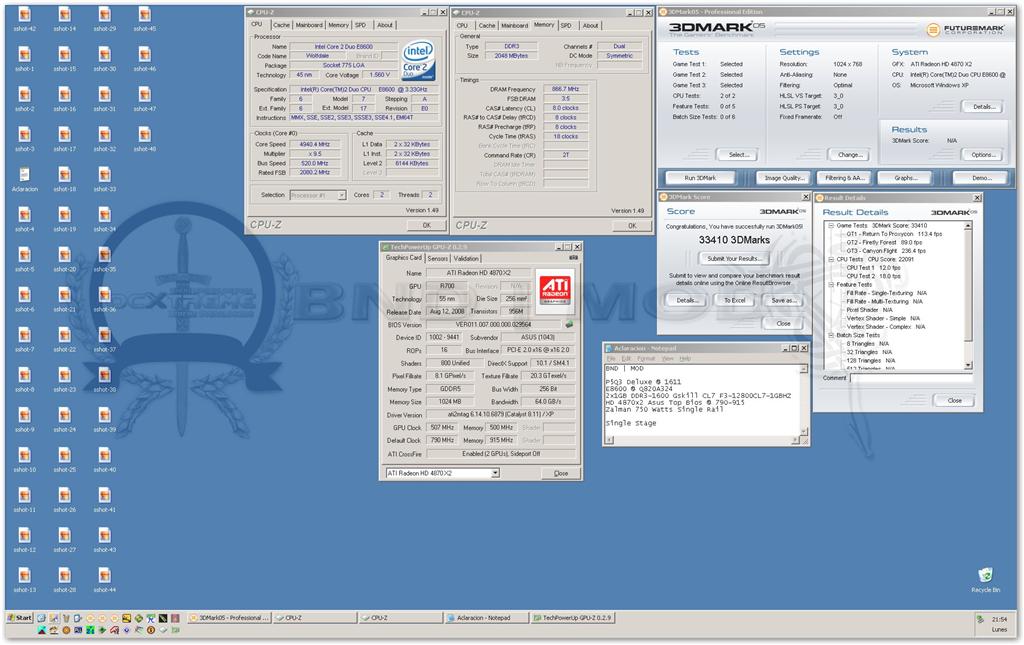Select the sshot-10 desktop icon
The image size is (1024, 645).
[x=24, y=460]
